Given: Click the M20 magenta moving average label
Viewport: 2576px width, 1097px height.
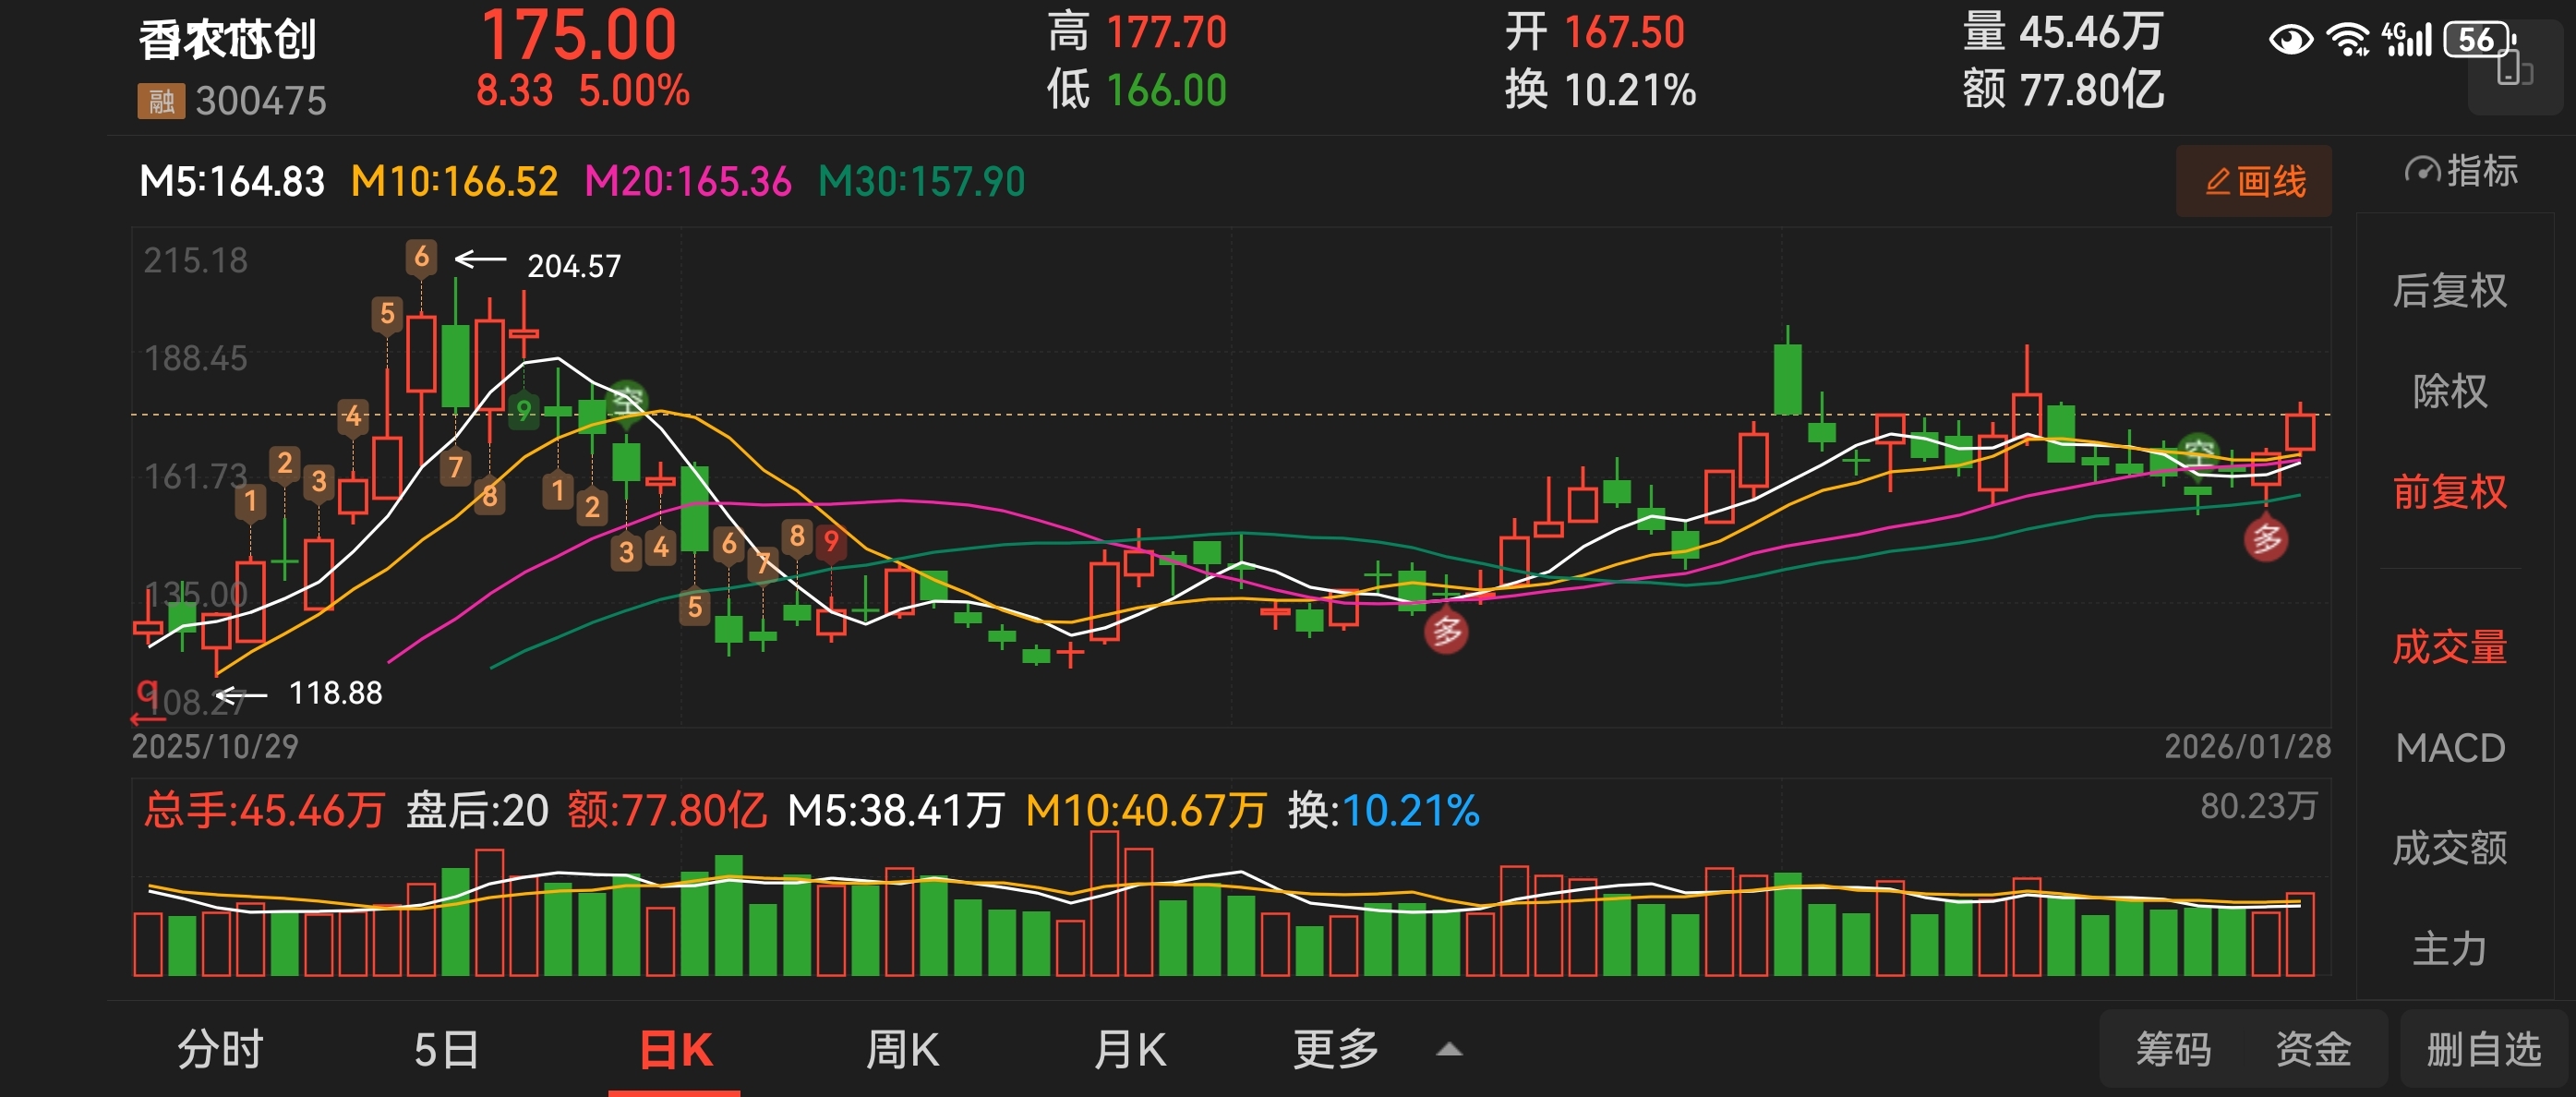Looking at the screenshot, I should pyautogui.click(x=687, y=182).
